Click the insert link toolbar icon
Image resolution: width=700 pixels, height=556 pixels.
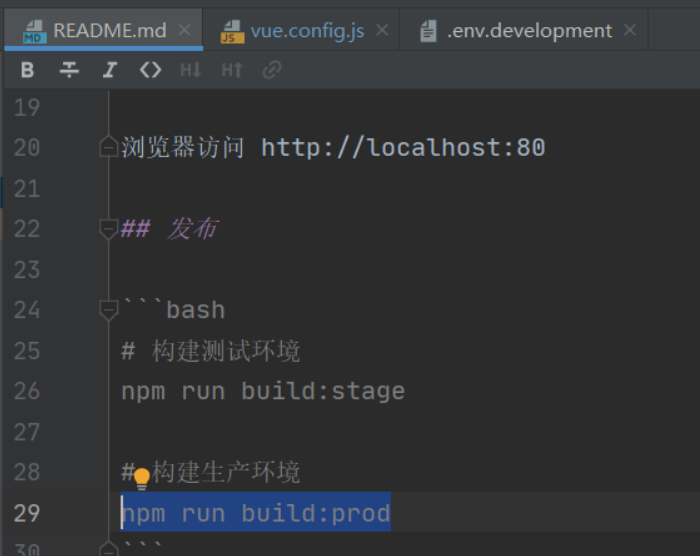point(271,70)
